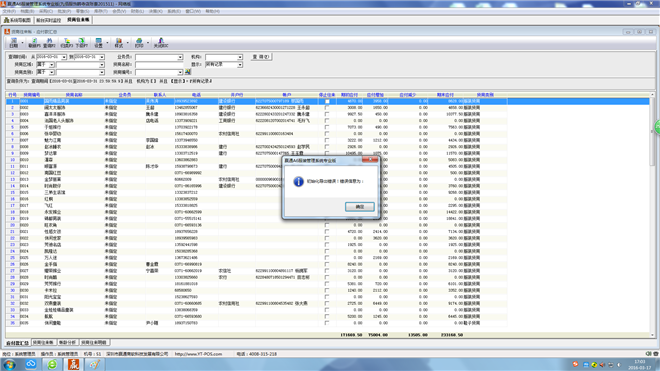Toggle 停止往来 checkbox for supplier 0027

tap(327, 271)
